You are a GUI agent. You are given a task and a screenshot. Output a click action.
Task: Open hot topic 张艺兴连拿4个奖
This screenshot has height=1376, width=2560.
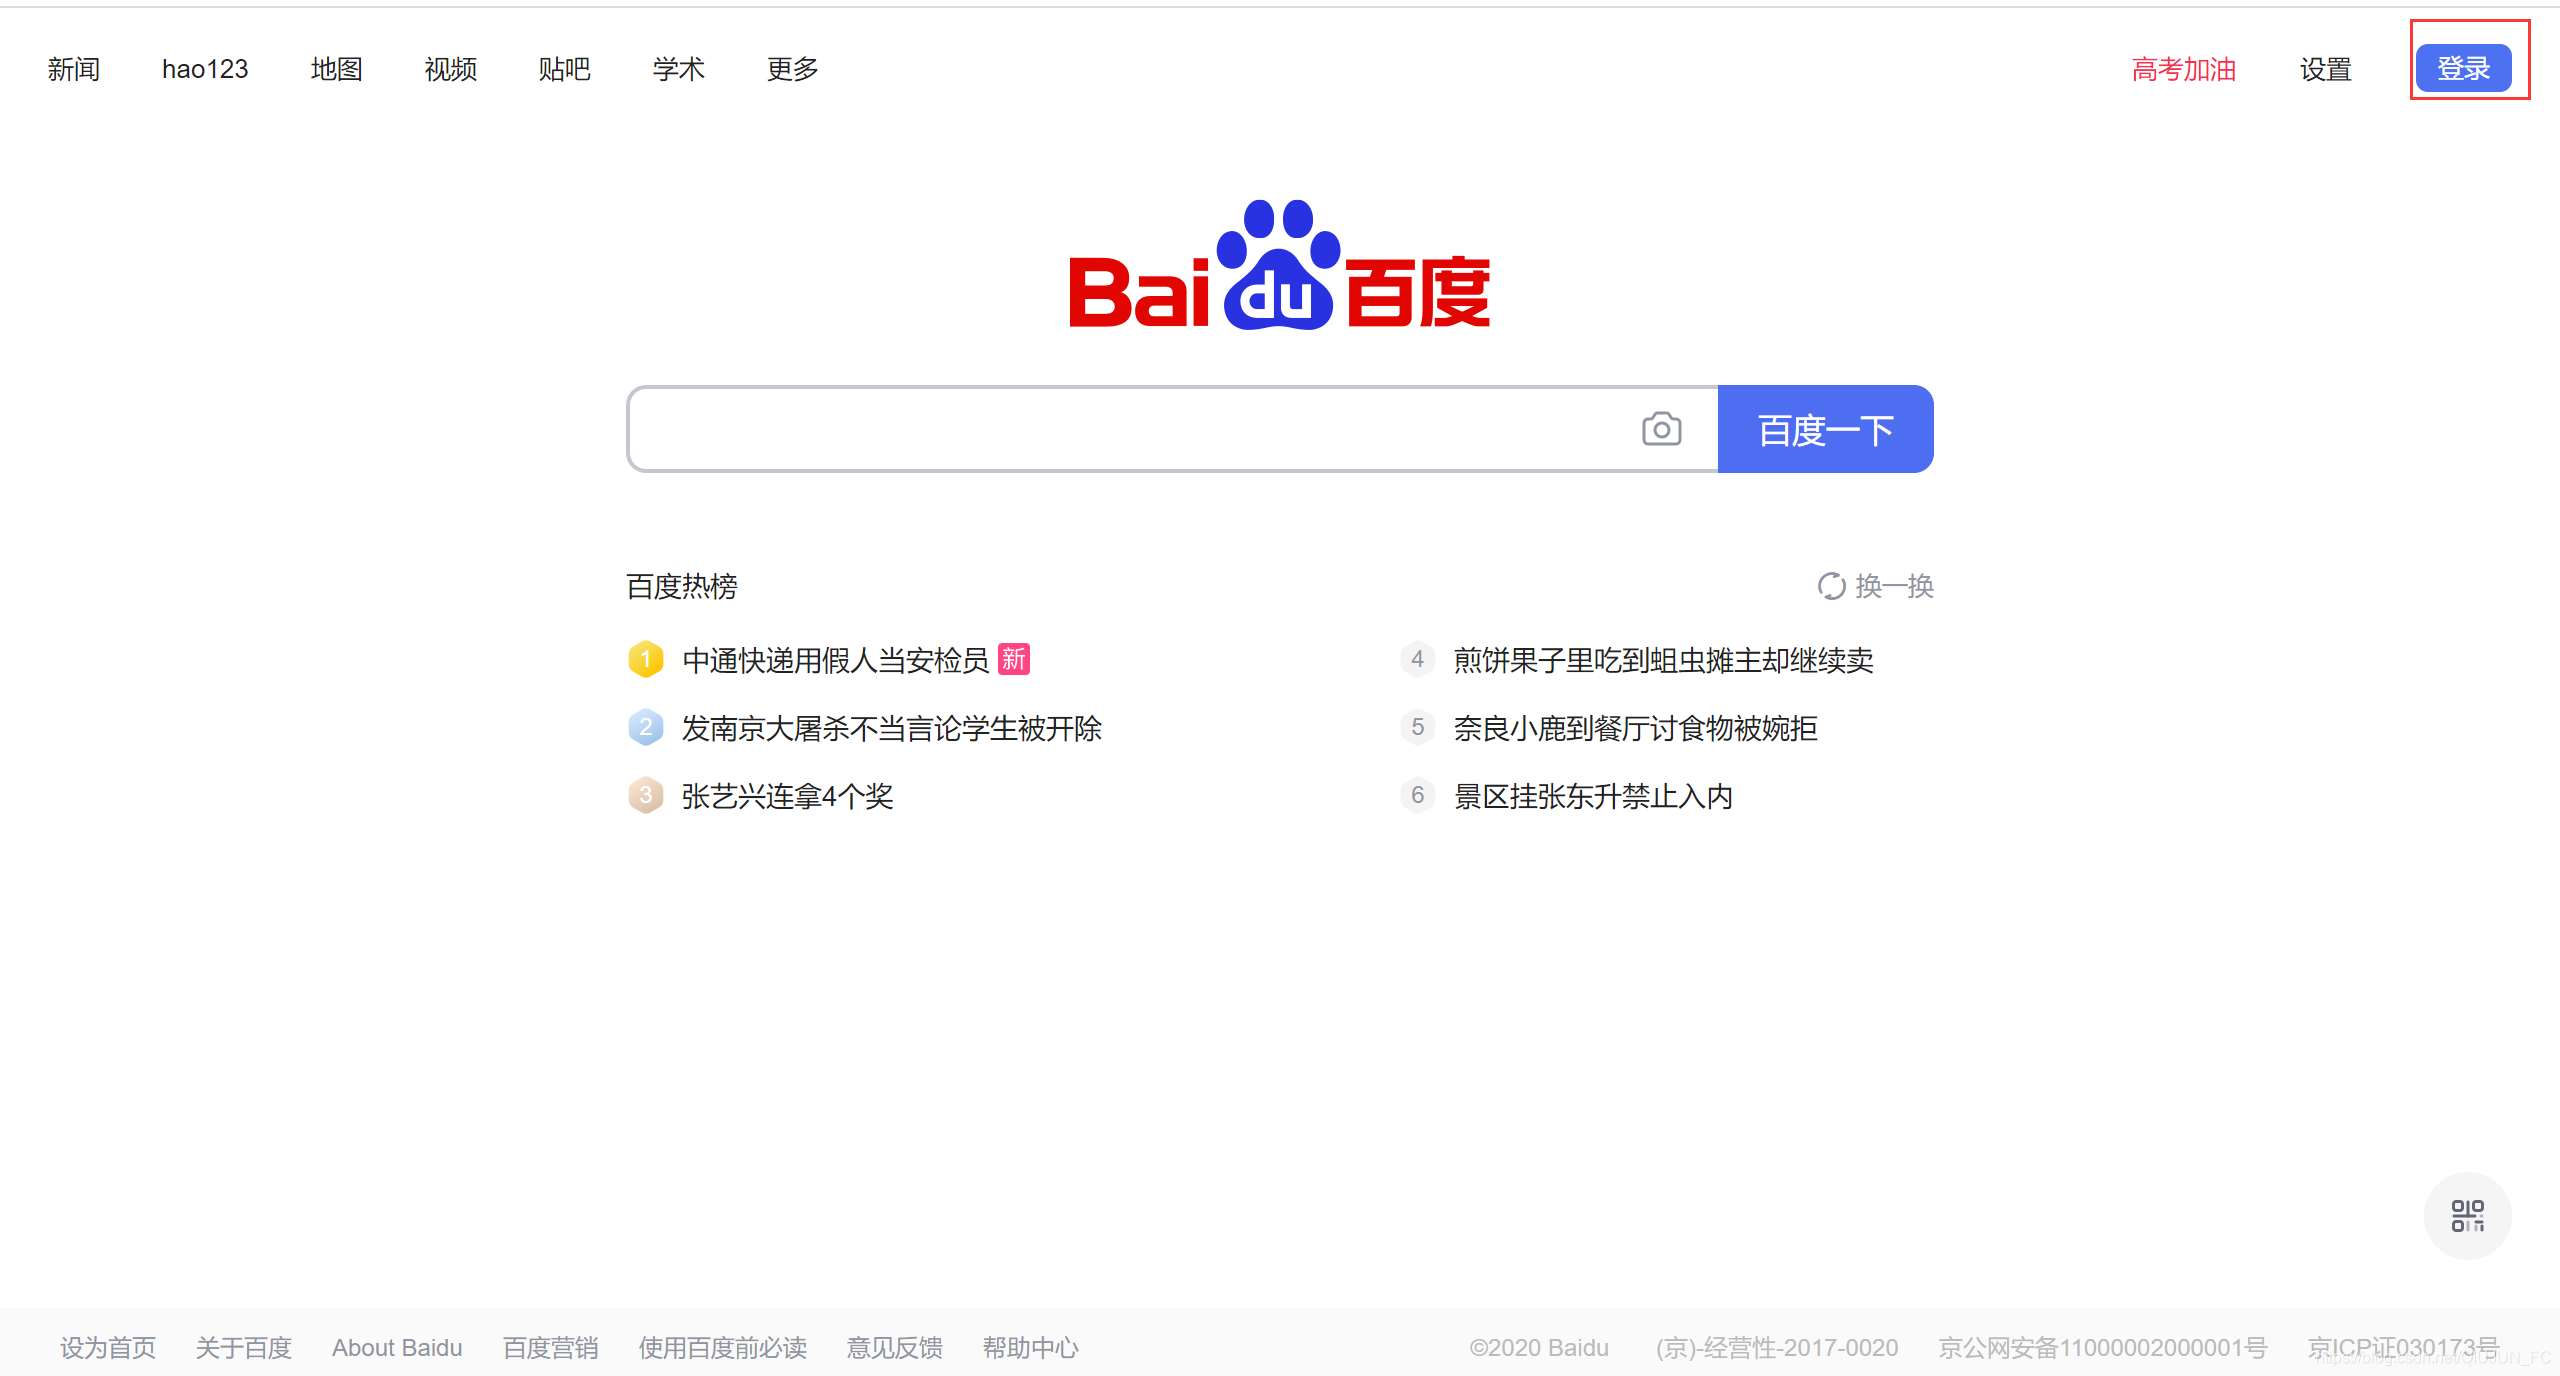point(787,796)
